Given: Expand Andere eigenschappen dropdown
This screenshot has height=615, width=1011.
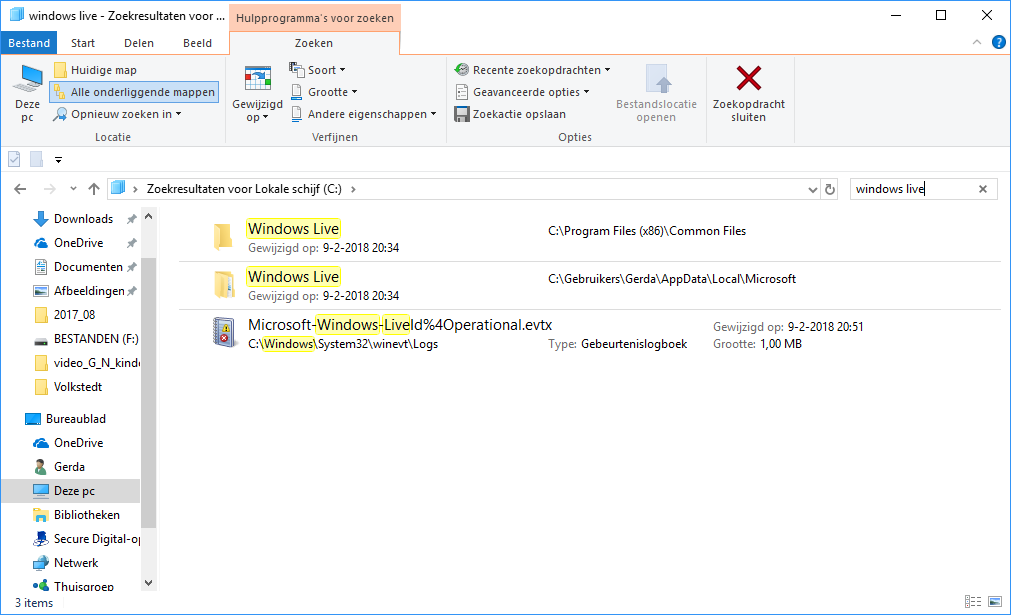Looking at the screenshot, I should (364, 114).
